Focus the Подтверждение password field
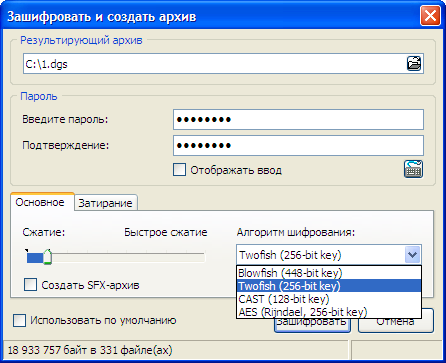The image size is (446, 363). pyautogui.click(x=298, y=145)
